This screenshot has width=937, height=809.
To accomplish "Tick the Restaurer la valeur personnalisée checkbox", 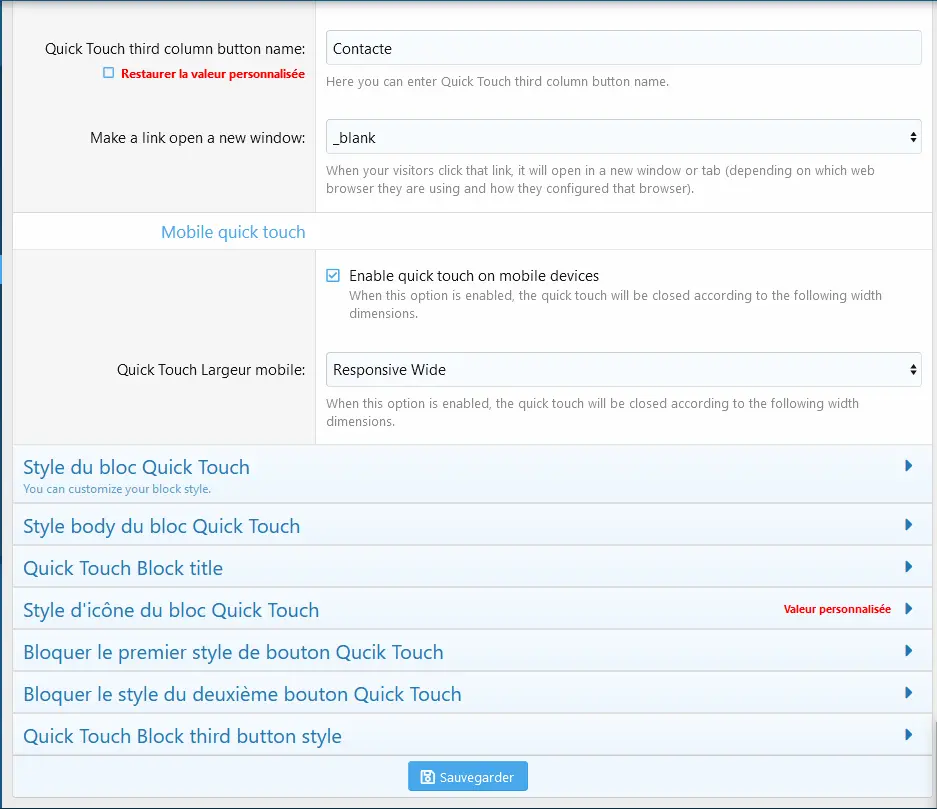I will pos(109,73).
